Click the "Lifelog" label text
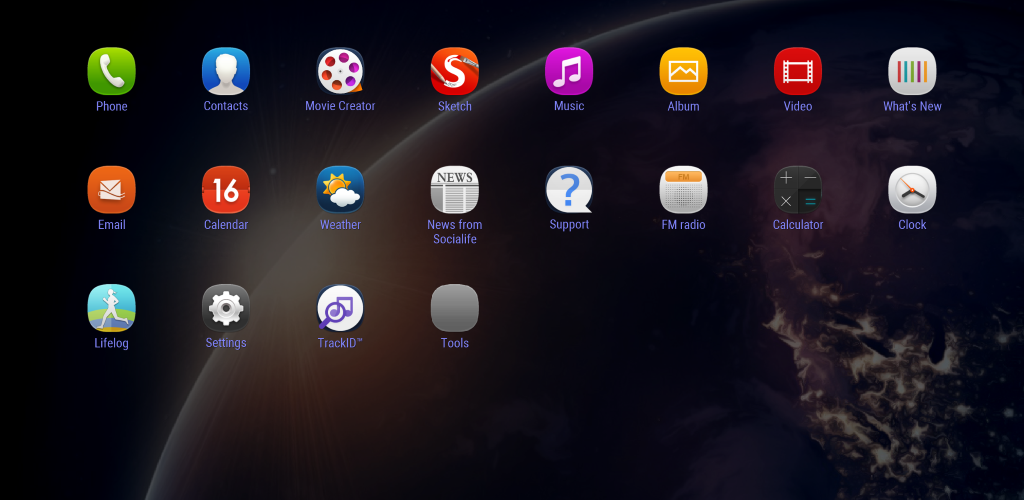Viewport: 1024px width, 500px height. click(x=112, y=343)
